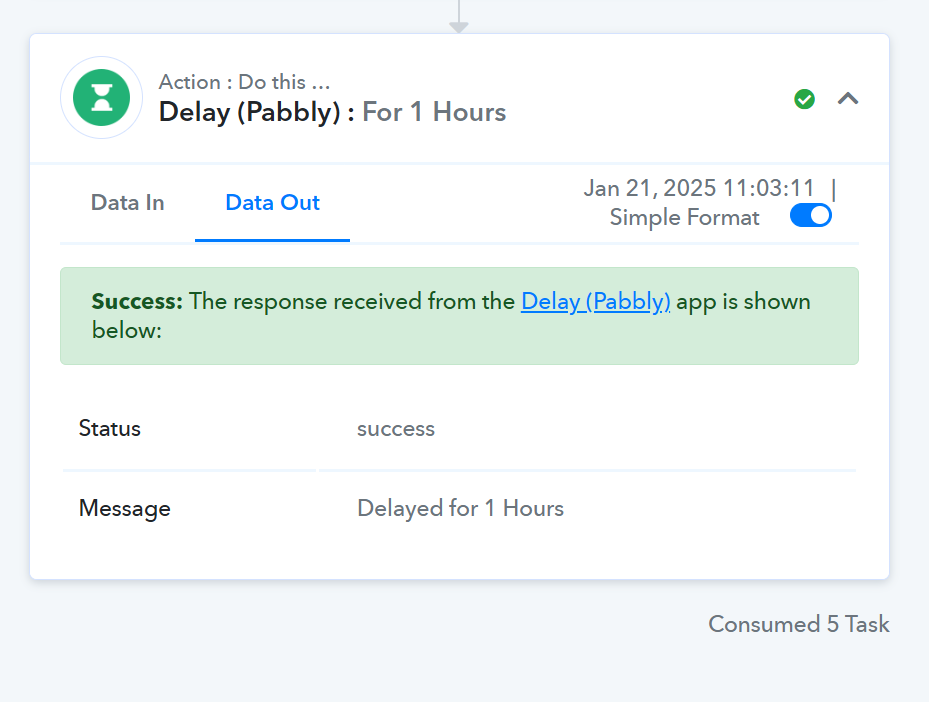Open the Delay (Pabbly) link

595,302
